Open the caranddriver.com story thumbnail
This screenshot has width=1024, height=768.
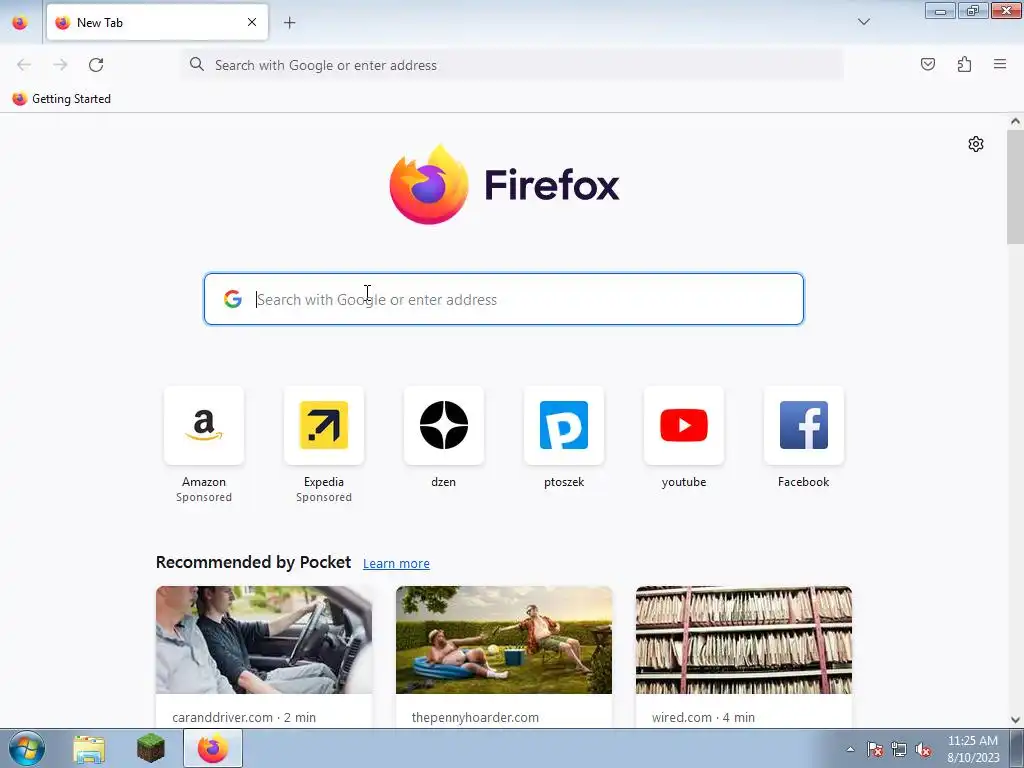point(264,639)
